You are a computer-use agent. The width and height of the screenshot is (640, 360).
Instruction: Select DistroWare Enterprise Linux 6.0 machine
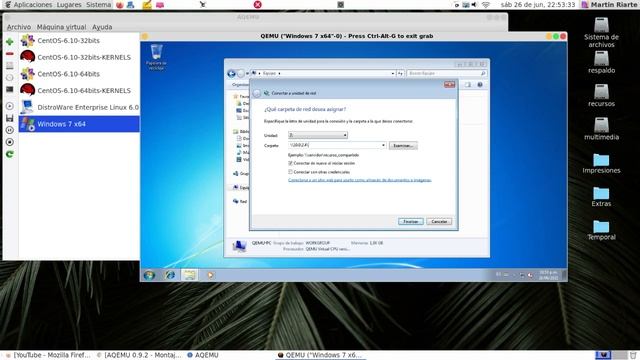[79, 107]
